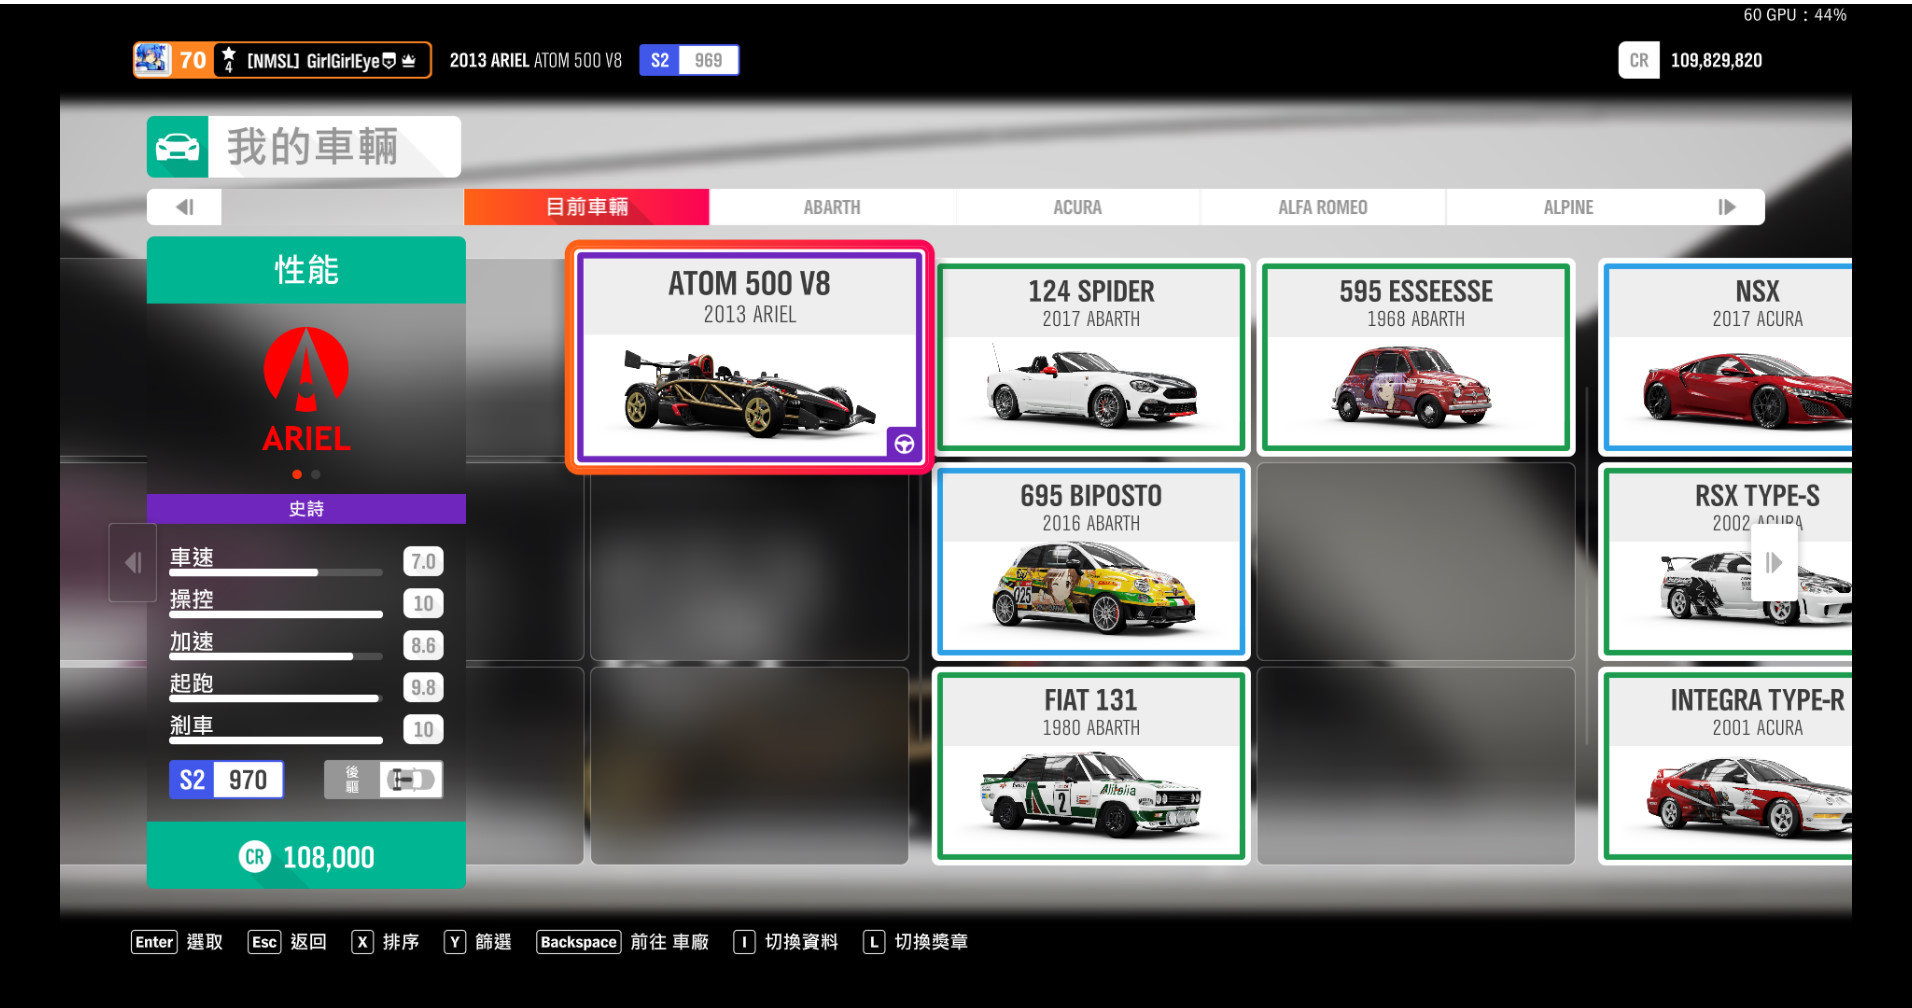Click the L 切換獎章 prompt

coord(916,942)
